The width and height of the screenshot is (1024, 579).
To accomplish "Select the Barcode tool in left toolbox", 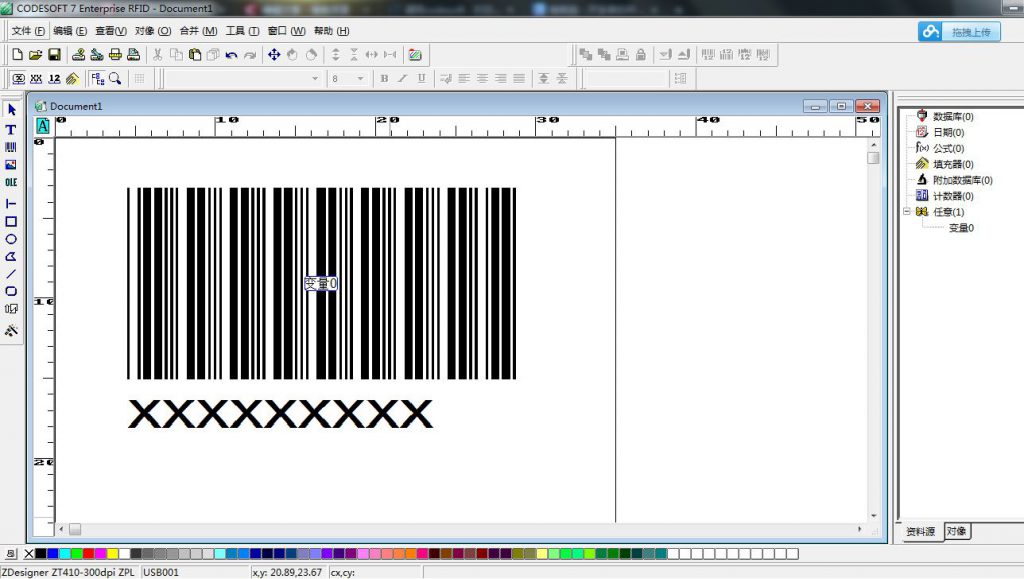I will [x=11, y=147].
